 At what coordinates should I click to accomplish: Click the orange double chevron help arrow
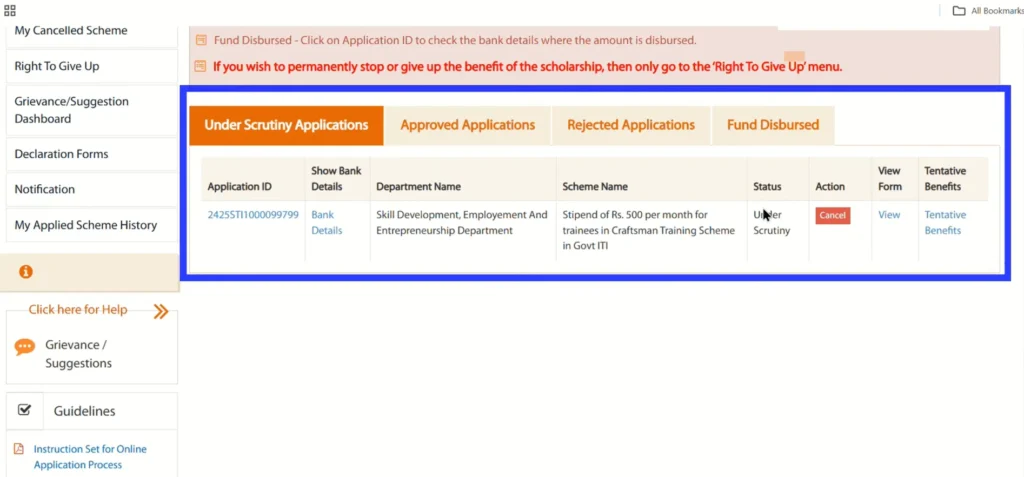(x=160, y=311)
